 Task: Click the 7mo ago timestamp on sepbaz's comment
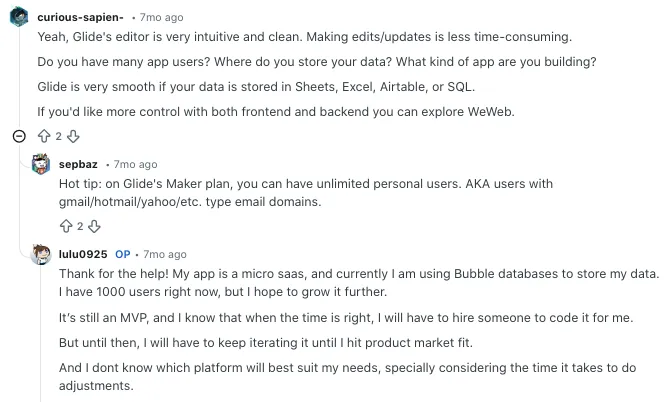point(135,164)
